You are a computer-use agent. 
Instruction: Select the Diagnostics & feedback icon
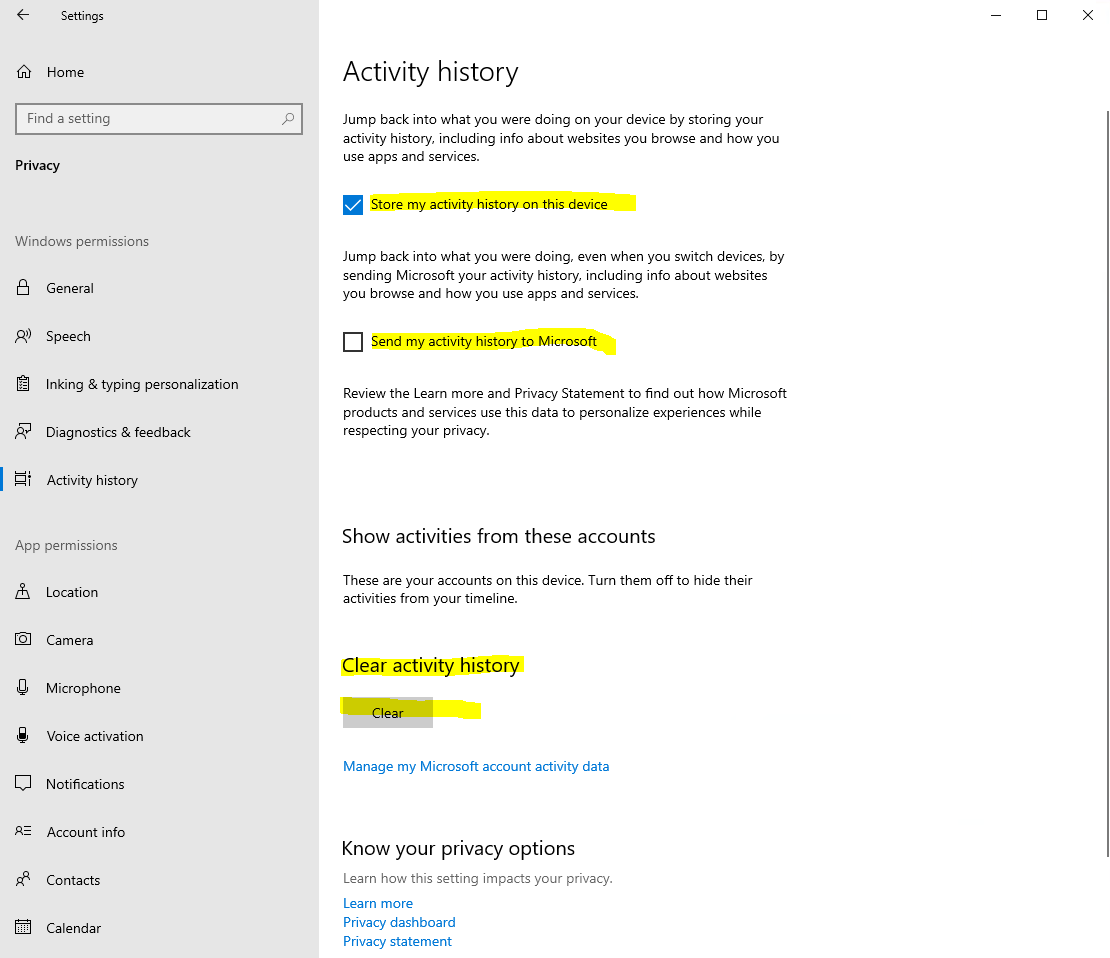point(23,431)
